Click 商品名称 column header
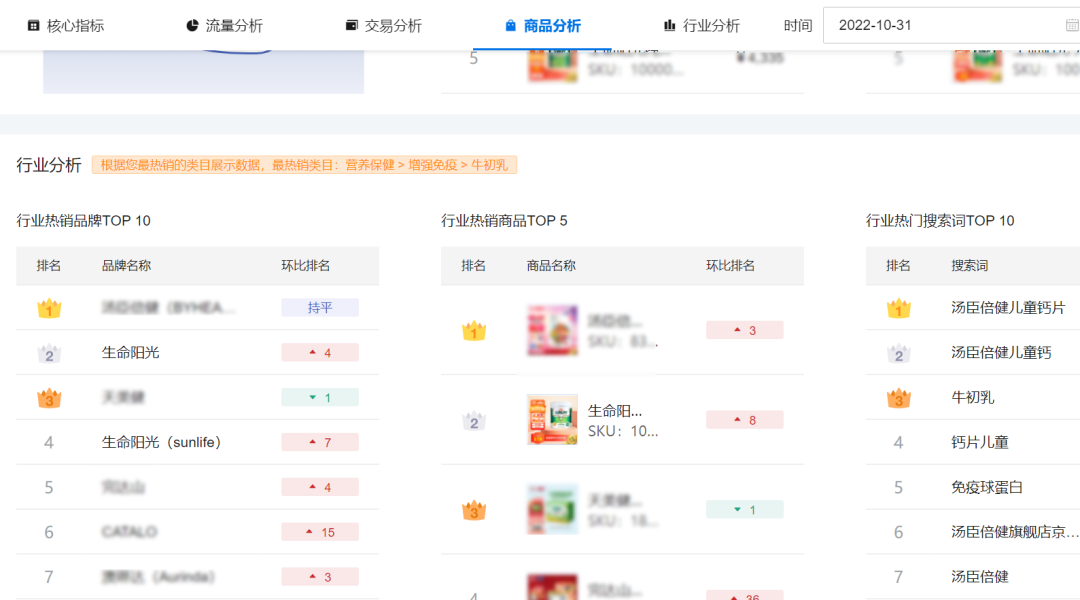 [x=551, y=266]
